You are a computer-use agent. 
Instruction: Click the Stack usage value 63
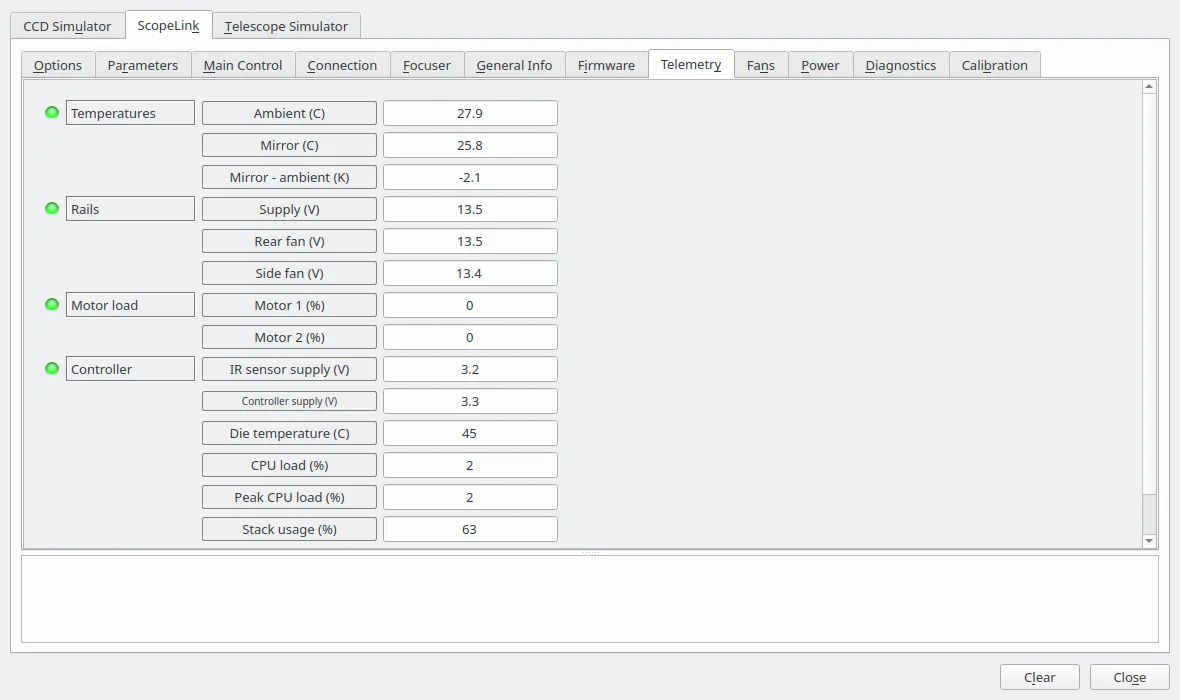(470, 529)
